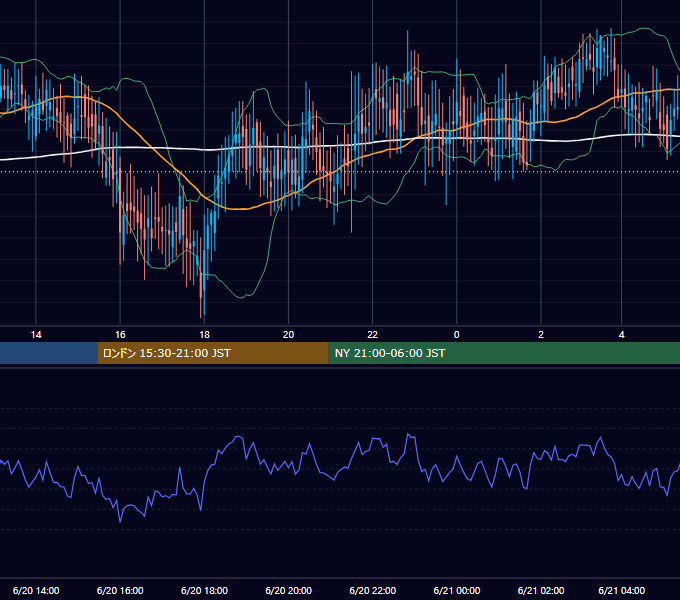Click the 6/21 04:00 label on oscillator axis

pos(621,590)
